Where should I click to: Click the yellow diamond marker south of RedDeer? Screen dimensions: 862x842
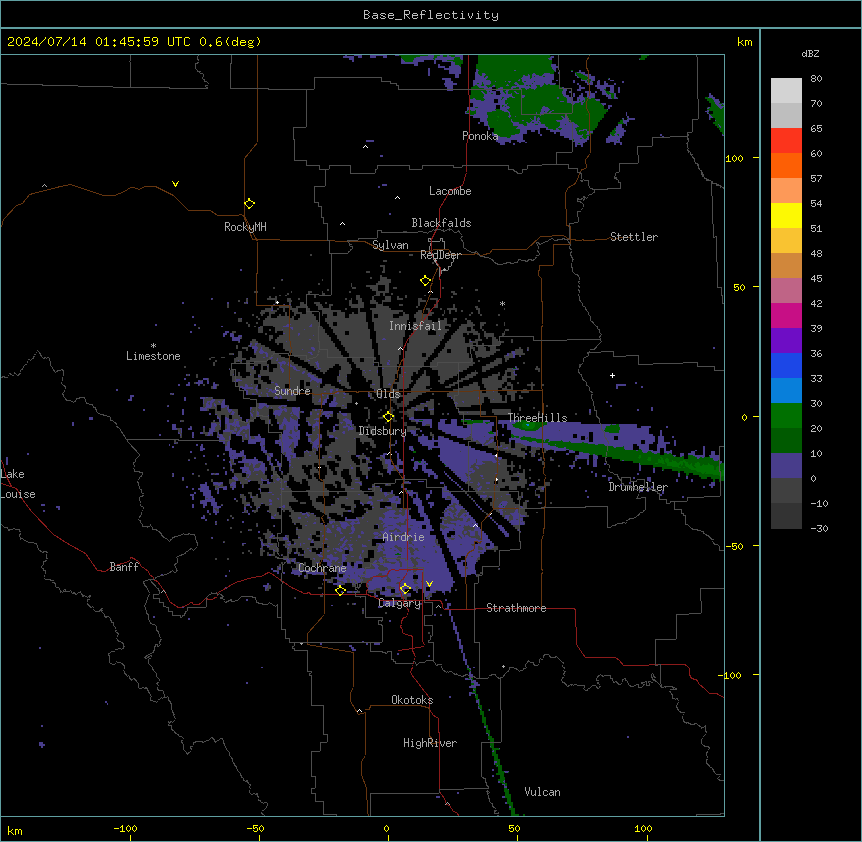coord(426,281)
